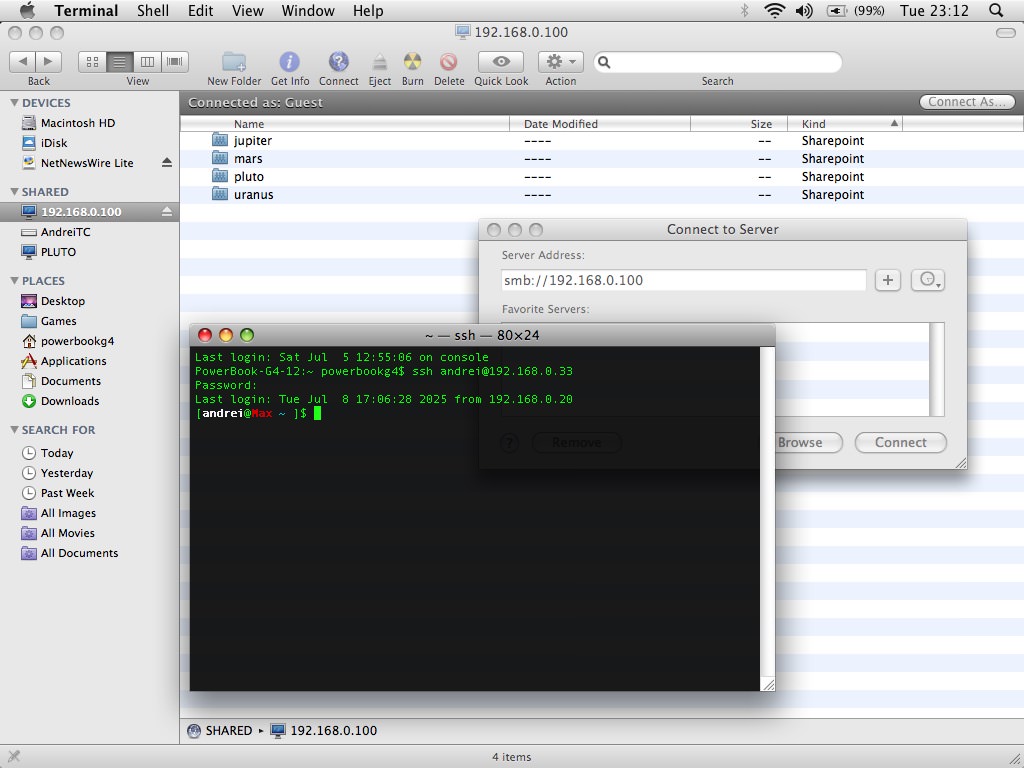This screenshot has height=768, width=1024.
Task: Switch Finder to icon view
Action: point(92,61)
